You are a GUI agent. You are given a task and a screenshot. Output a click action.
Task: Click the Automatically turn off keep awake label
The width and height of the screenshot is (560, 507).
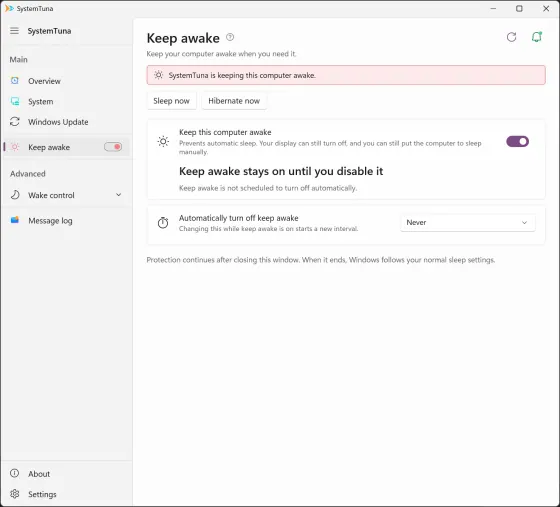(x=239, y=218)
